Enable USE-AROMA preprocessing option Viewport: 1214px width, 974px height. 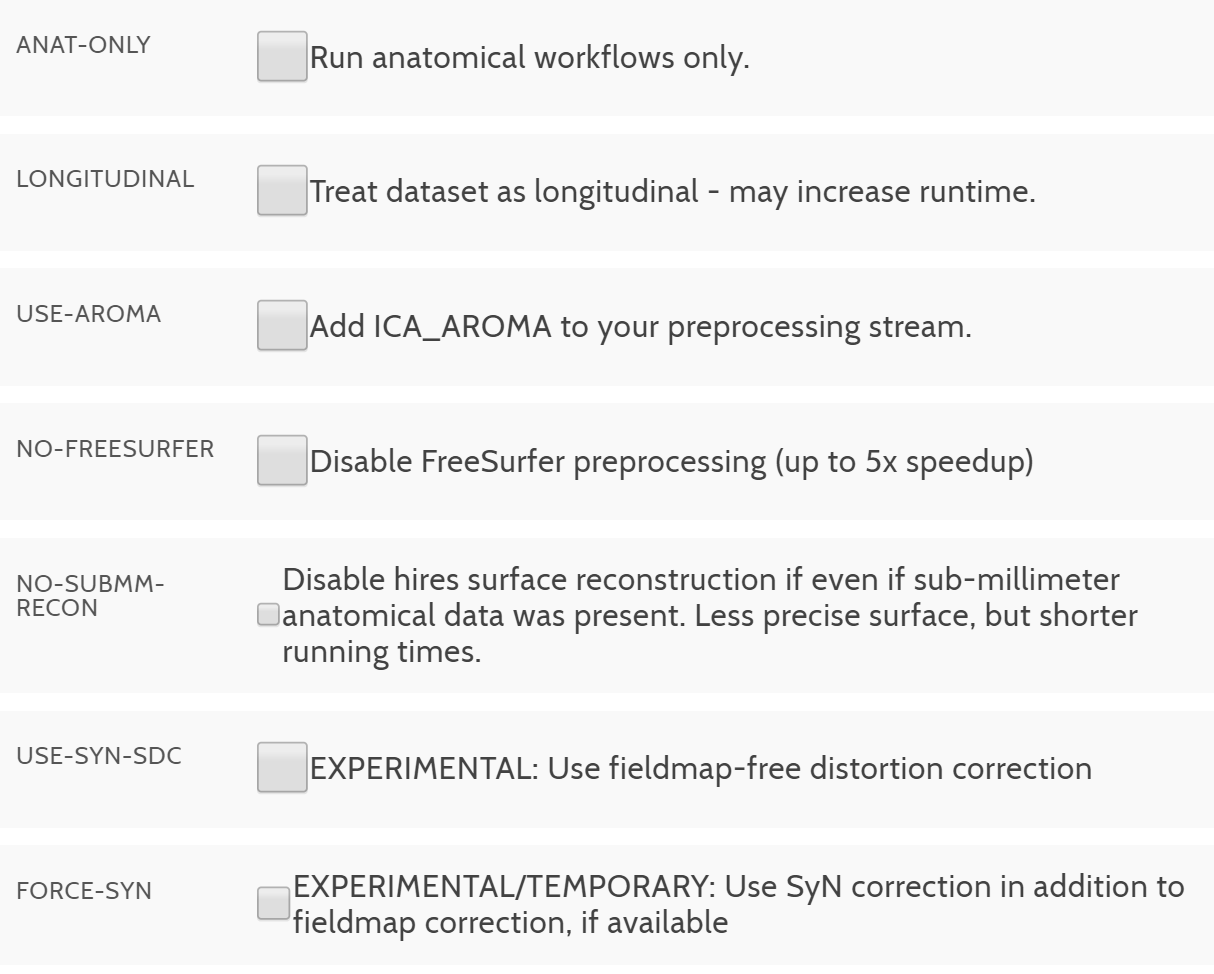281,326
